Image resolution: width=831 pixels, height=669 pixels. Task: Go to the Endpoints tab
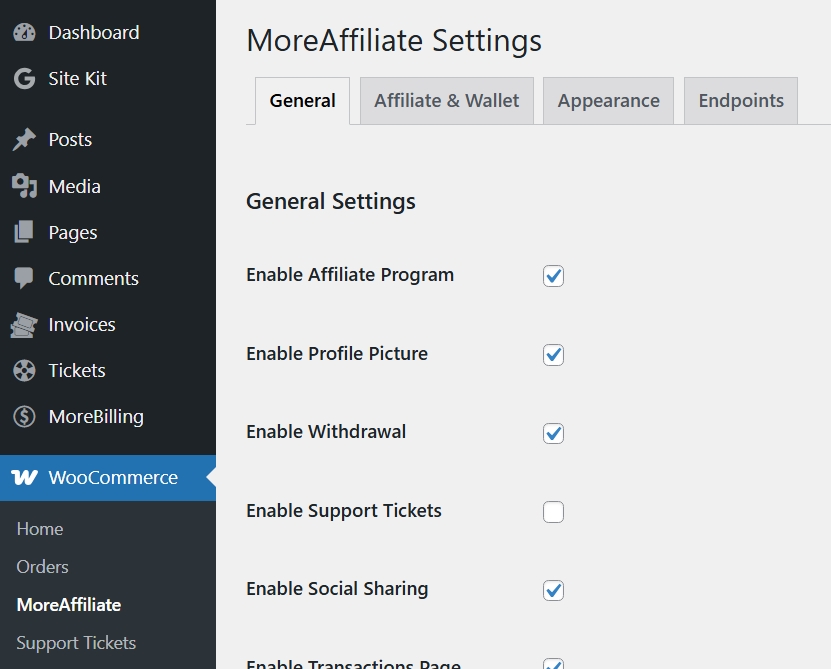click(x=741, y=101)
